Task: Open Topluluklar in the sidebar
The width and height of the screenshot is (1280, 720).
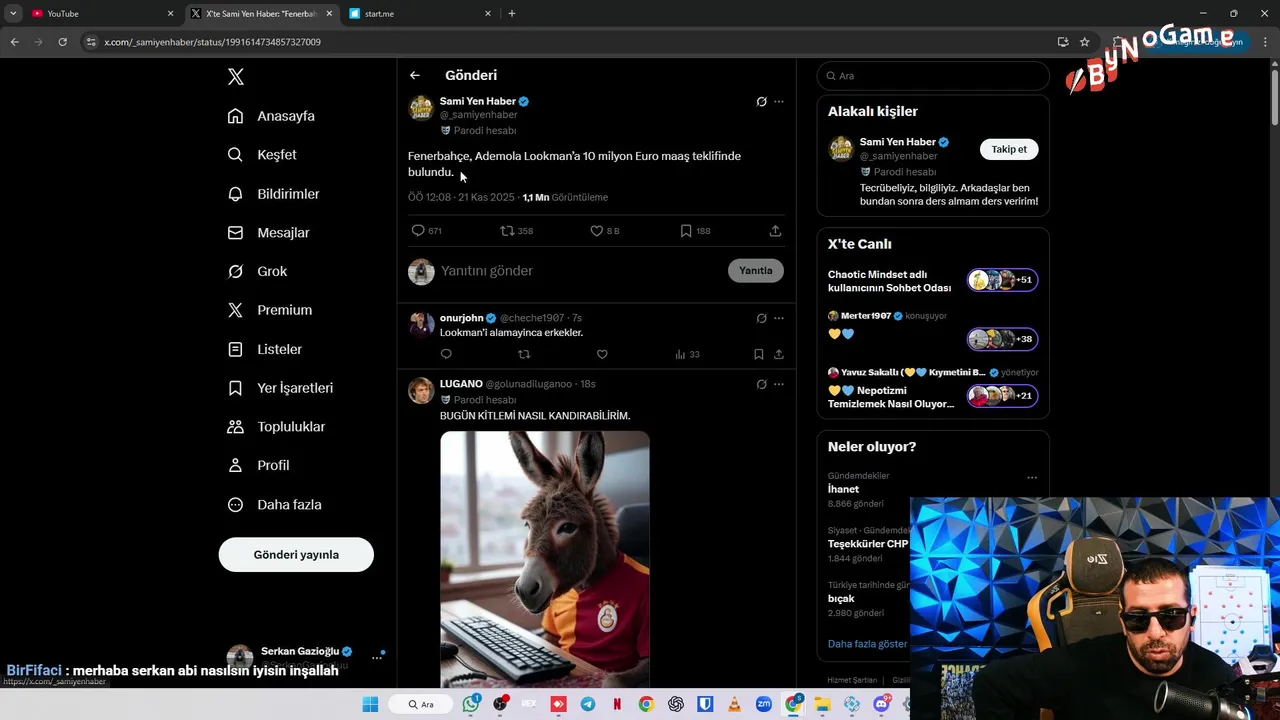Action: [x=276, y=427]
